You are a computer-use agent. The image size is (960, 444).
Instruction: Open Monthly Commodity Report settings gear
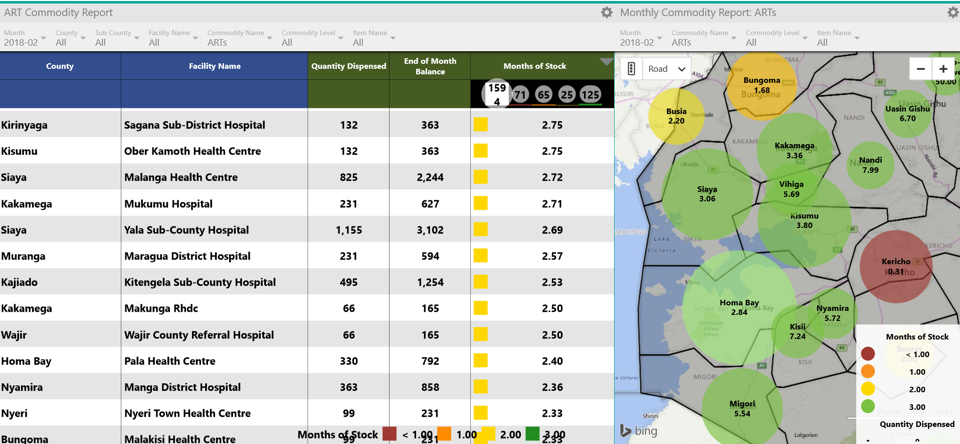pos(952,13)
